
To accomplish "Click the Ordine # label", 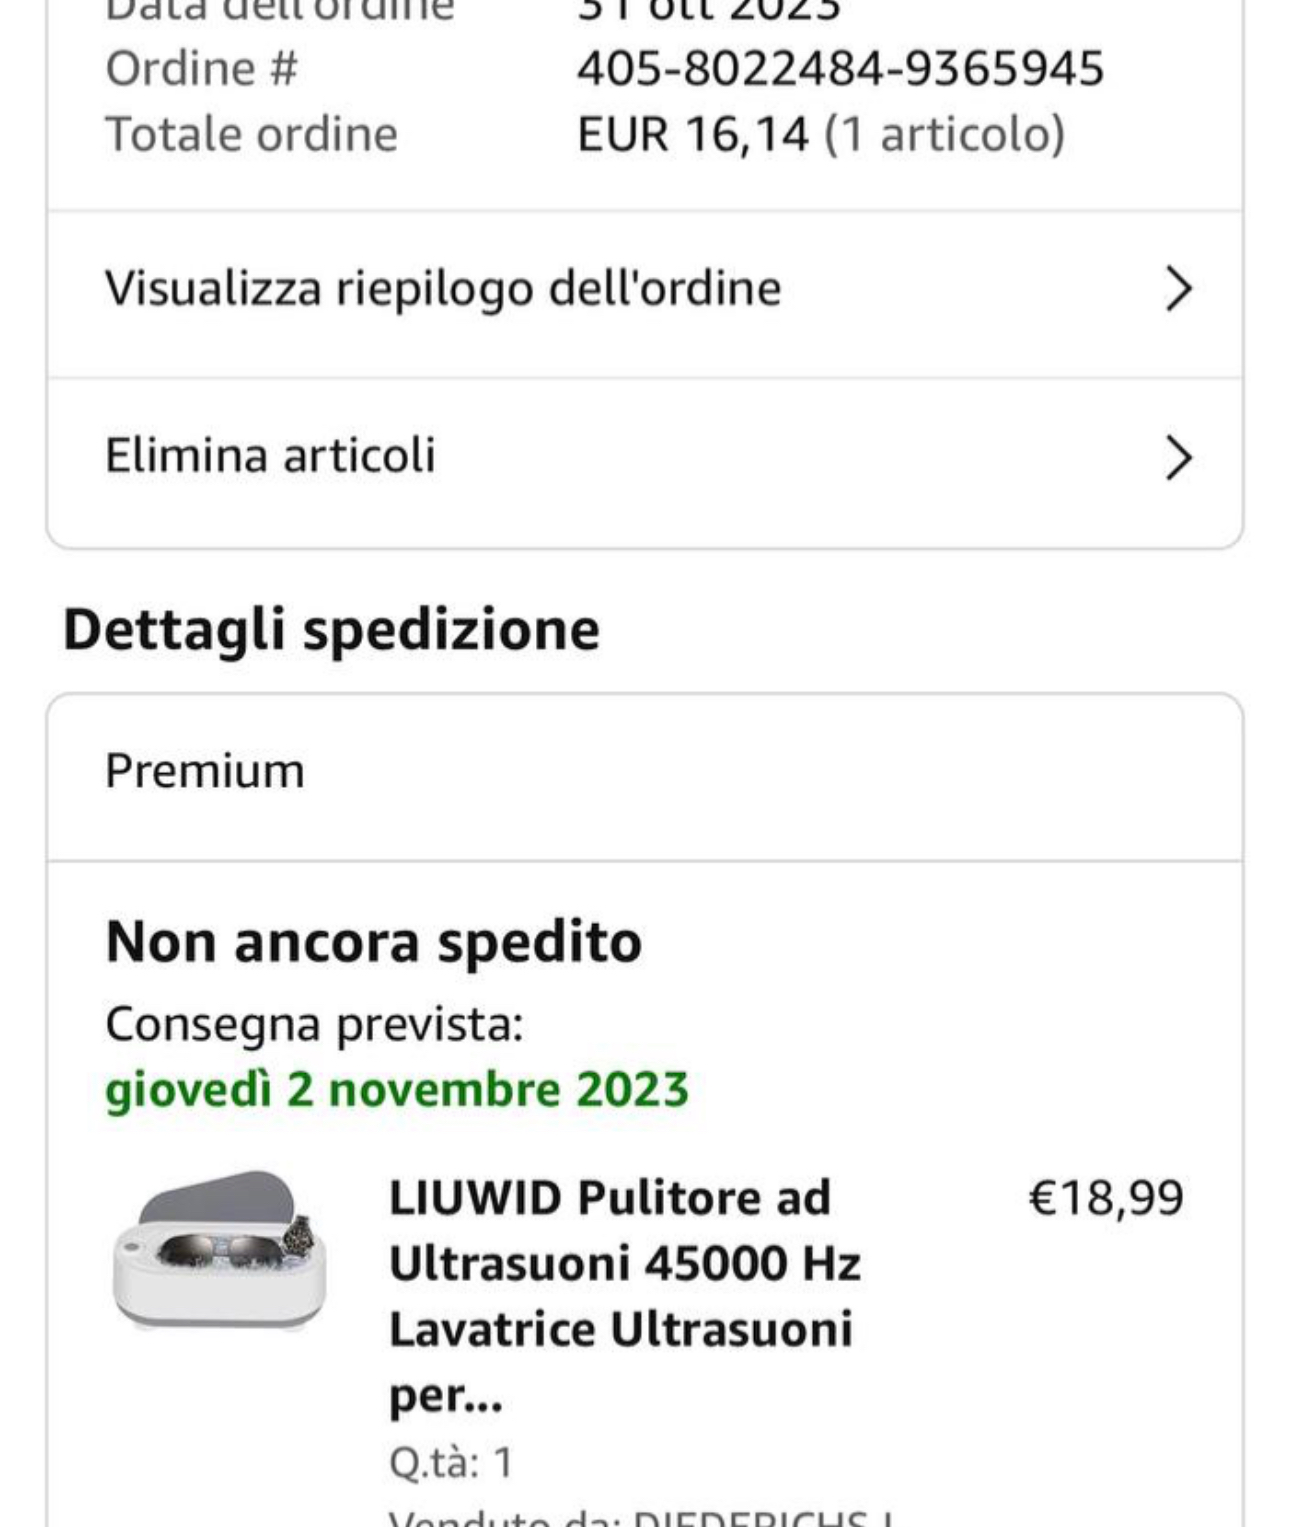I will (201, 69).
